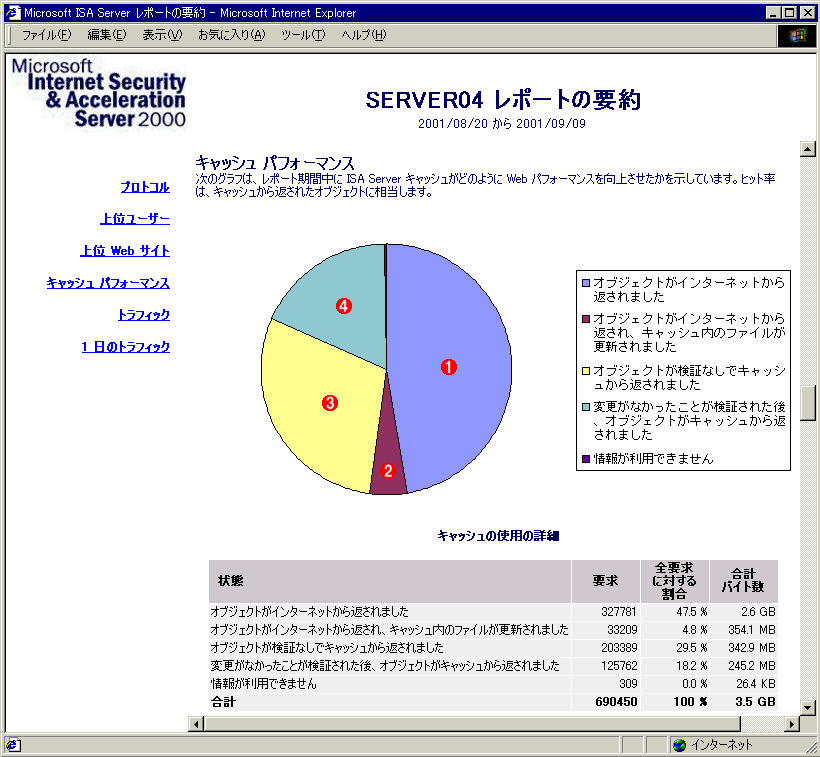The width and height of the screenshot is (820, 757).
Task: Click the yellow legend swatch for 検証なしでキャッシュ
Action: (x=586, y=371)
